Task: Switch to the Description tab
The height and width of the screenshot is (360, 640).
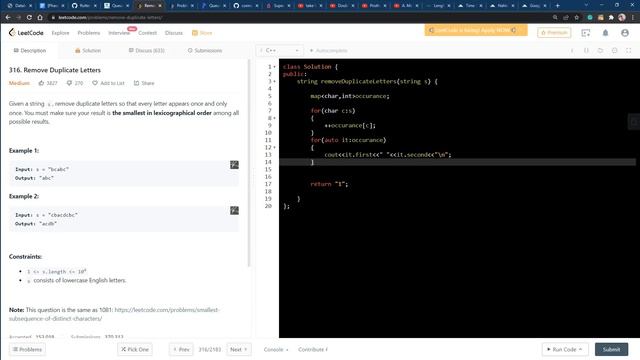Action: 30,50
